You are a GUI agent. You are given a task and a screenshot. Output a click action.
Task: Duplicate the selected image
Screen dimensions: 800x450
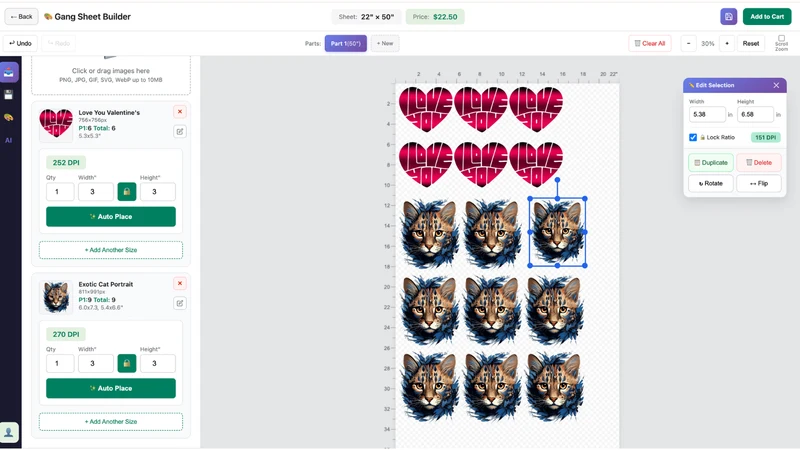[x=711, y=163]
